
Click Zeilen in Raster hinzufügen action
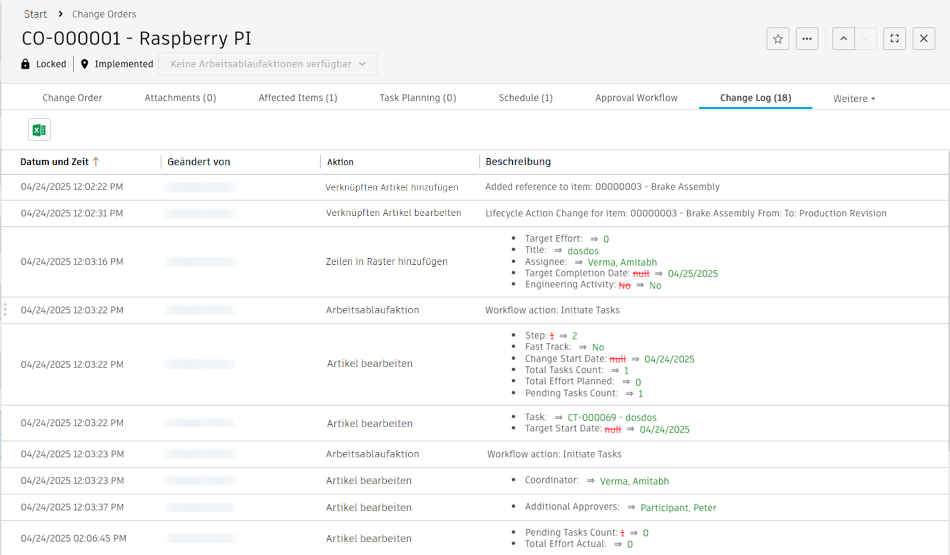coord(387,262)
